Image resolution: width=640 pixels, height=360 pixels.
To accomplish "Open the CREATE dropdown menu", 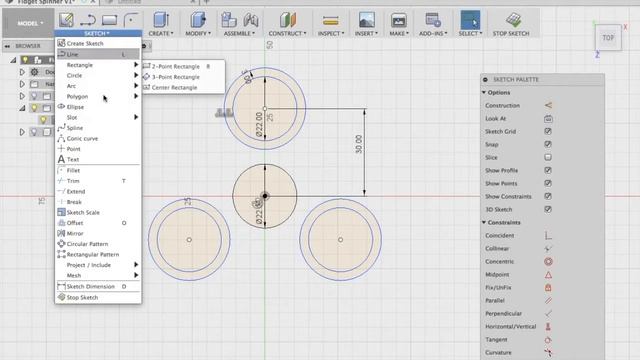I will tap(161, 33).
